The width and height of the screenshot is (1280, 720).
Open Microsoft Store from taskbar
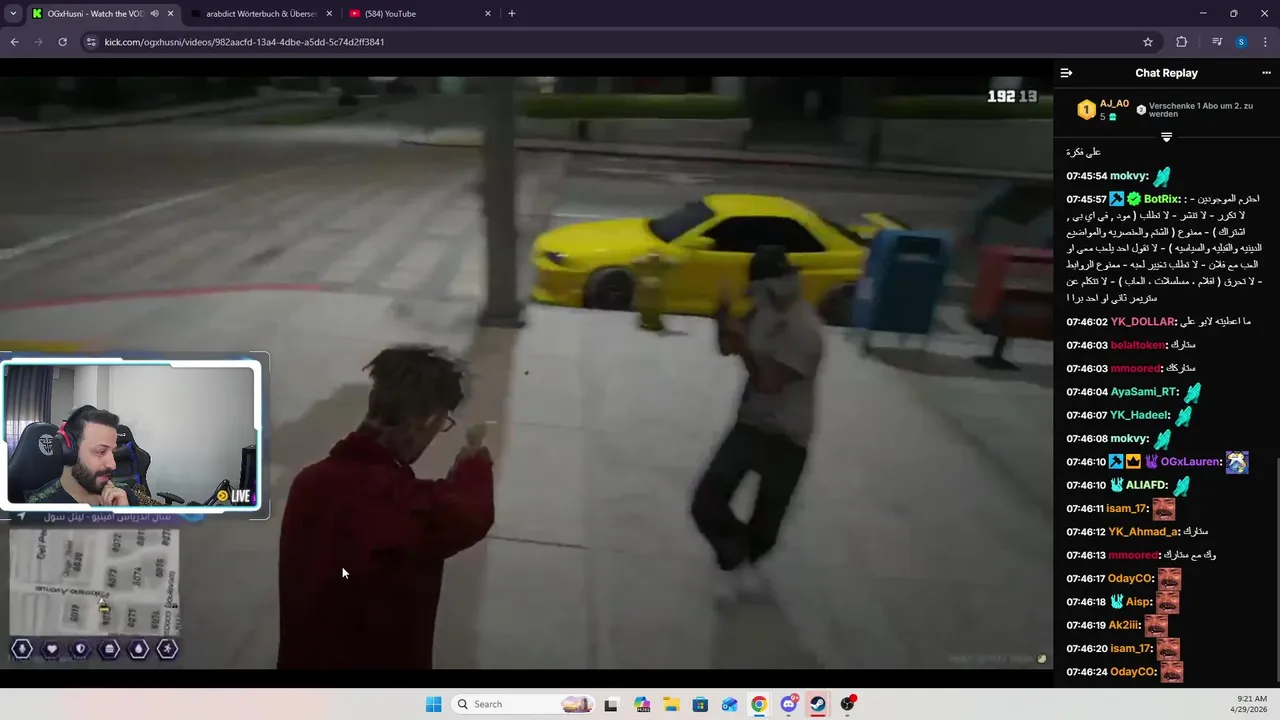(700, 704)
